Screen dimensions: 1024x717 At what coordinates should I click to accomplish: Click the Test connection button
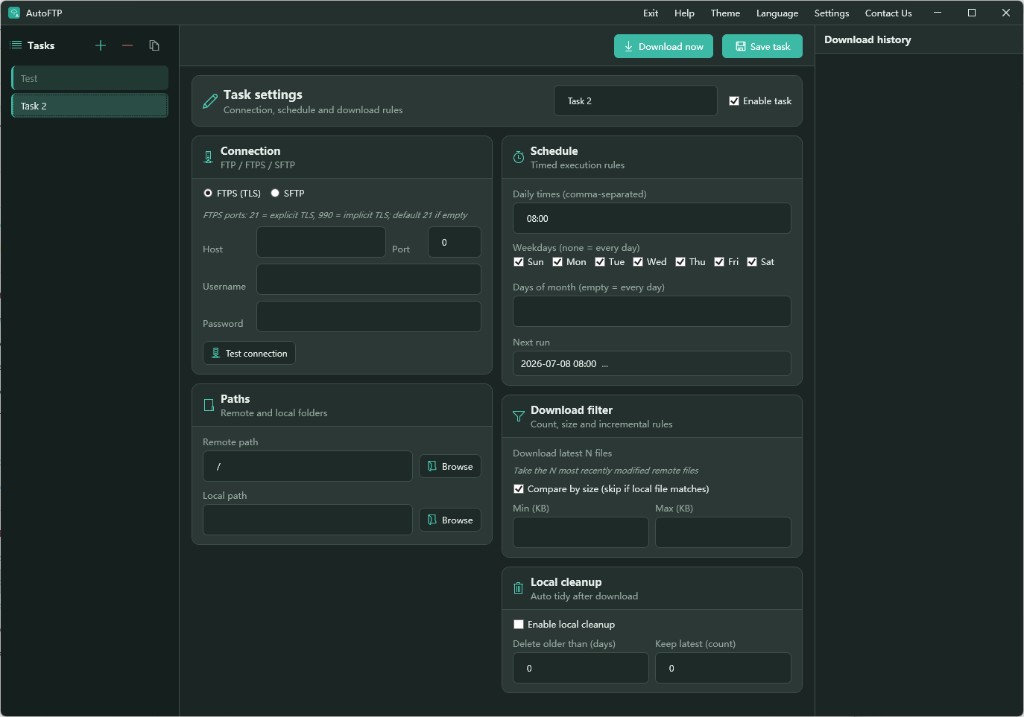pos(249,353)
